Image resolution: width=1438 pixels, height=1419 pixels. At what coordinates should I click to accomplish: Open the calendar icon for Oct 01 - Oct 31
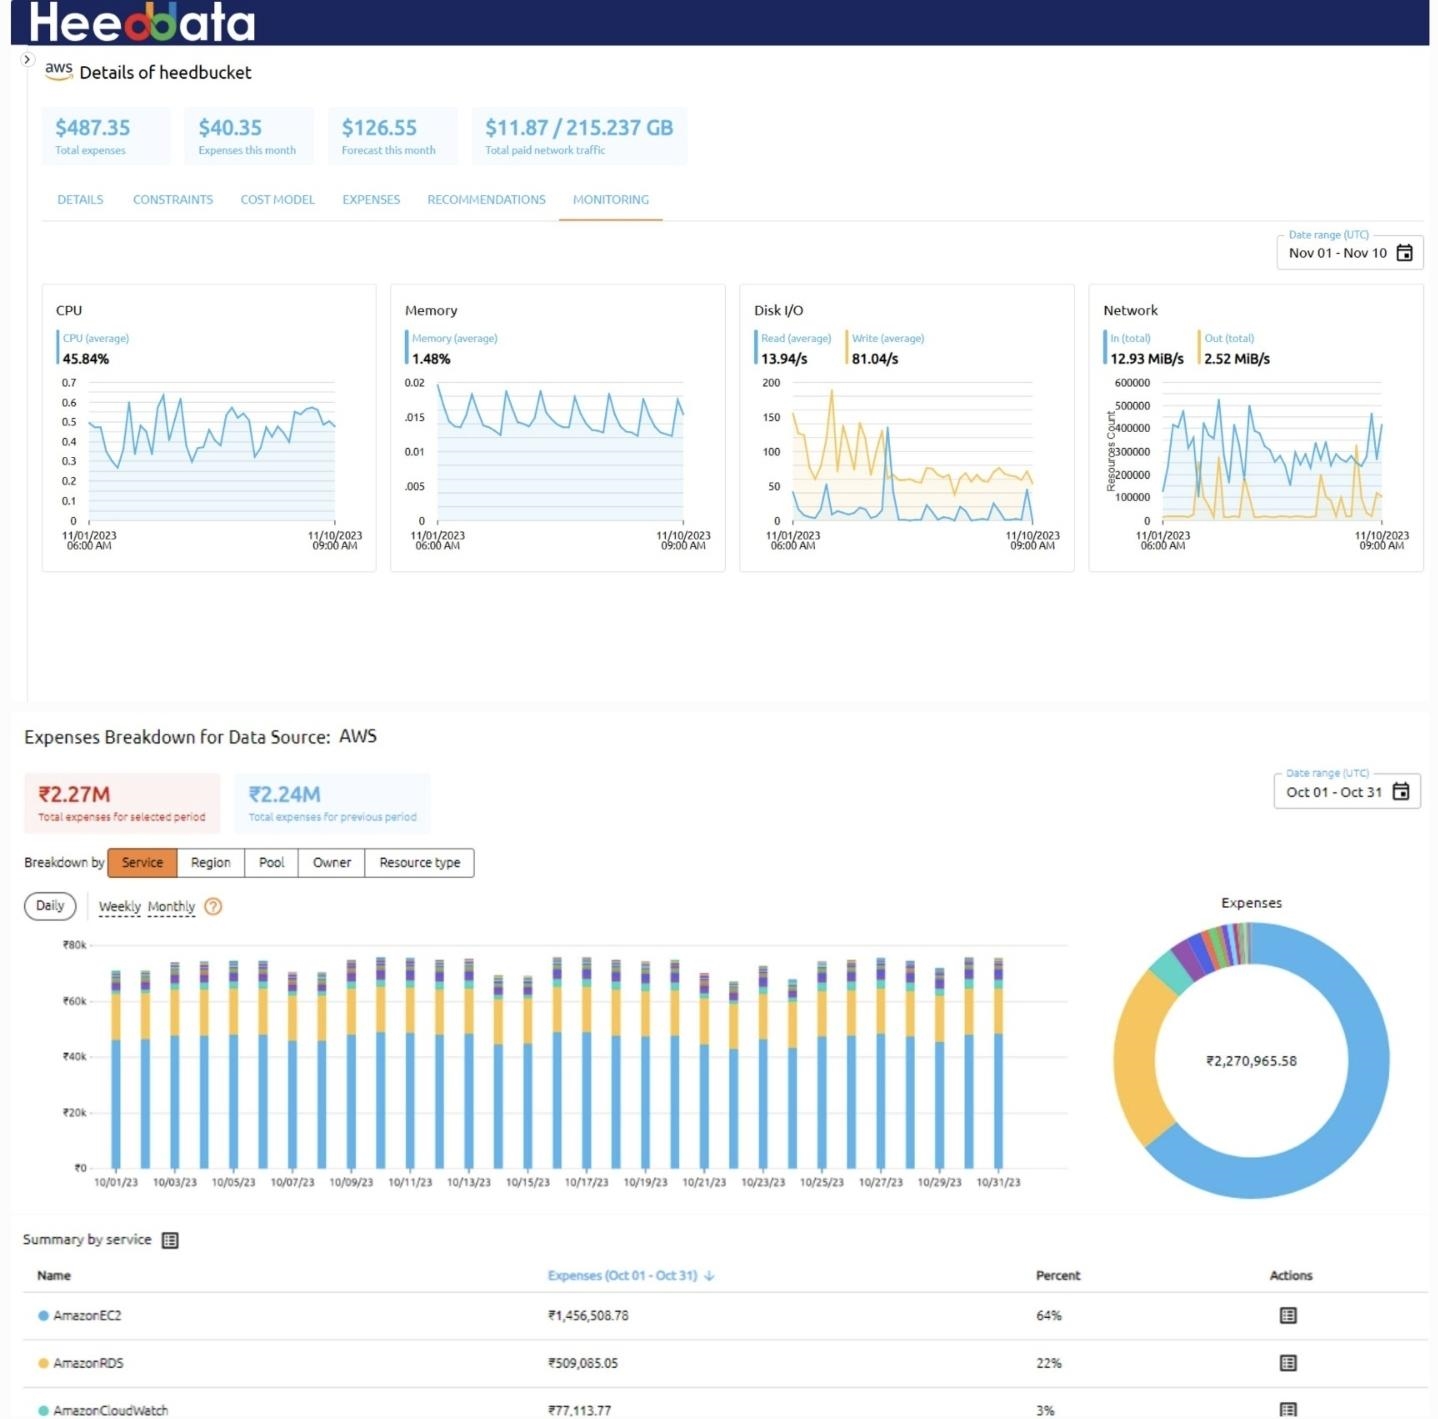coord(1403,790)
